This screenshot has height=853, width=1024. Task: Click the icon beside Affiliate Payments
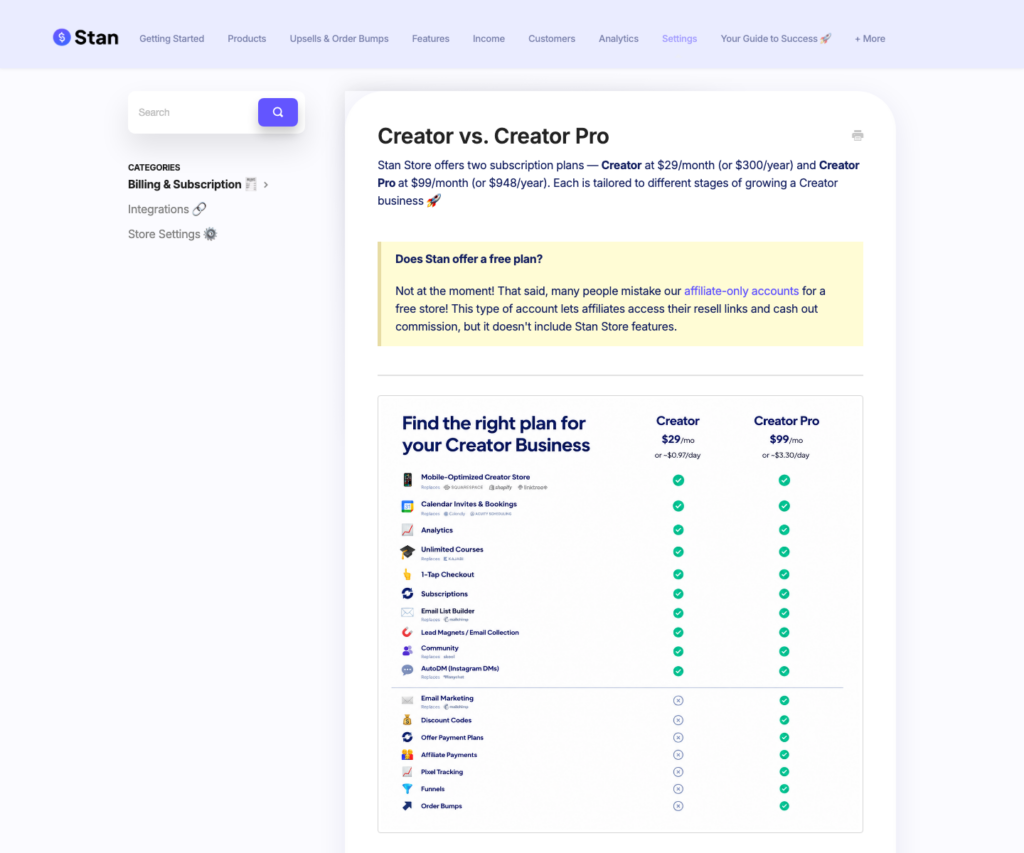408,754
